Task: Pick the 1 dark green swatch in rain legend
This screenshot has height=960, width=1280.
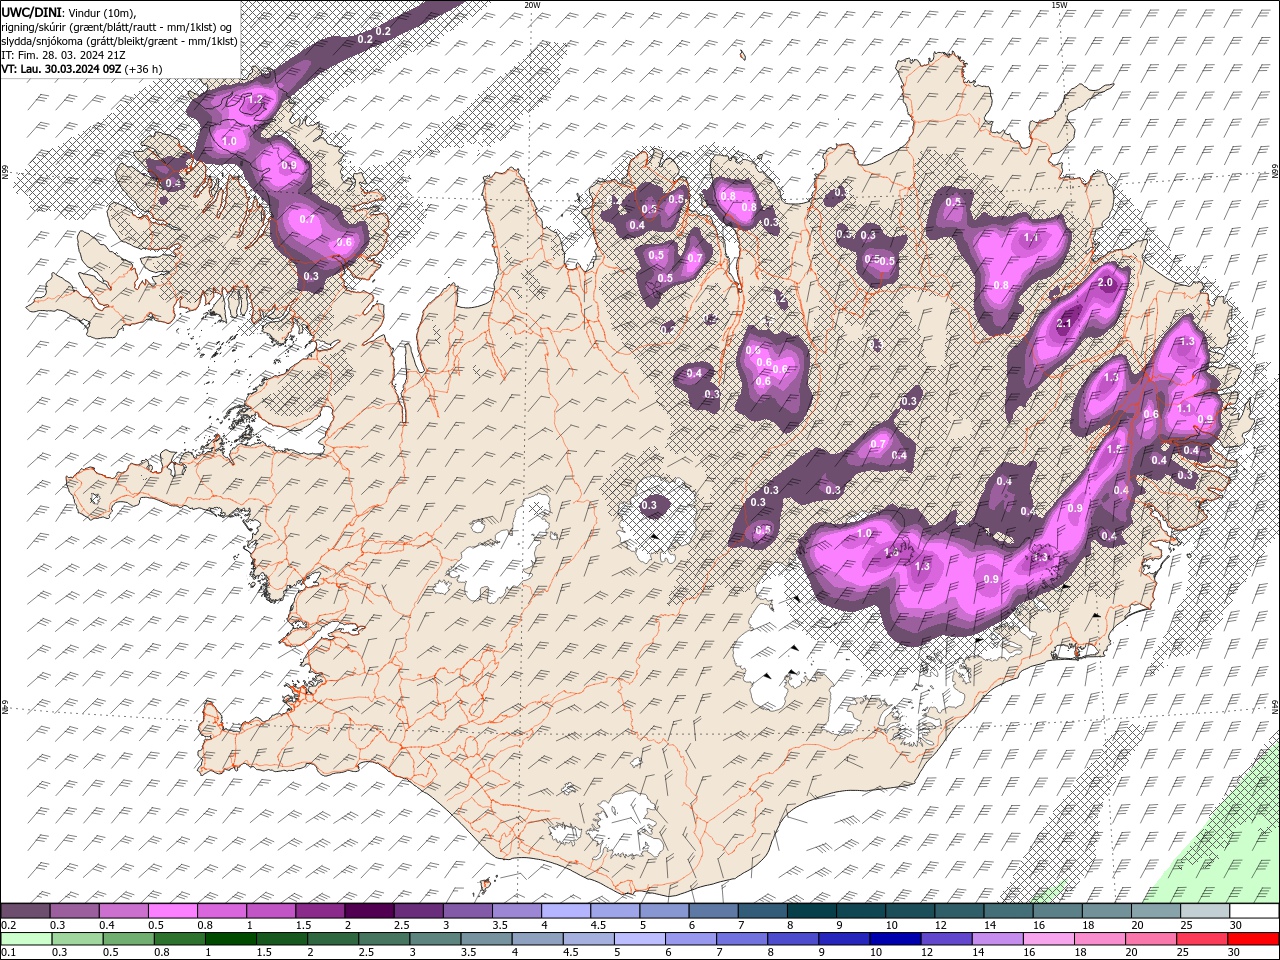Action: [x=230, y=939]
